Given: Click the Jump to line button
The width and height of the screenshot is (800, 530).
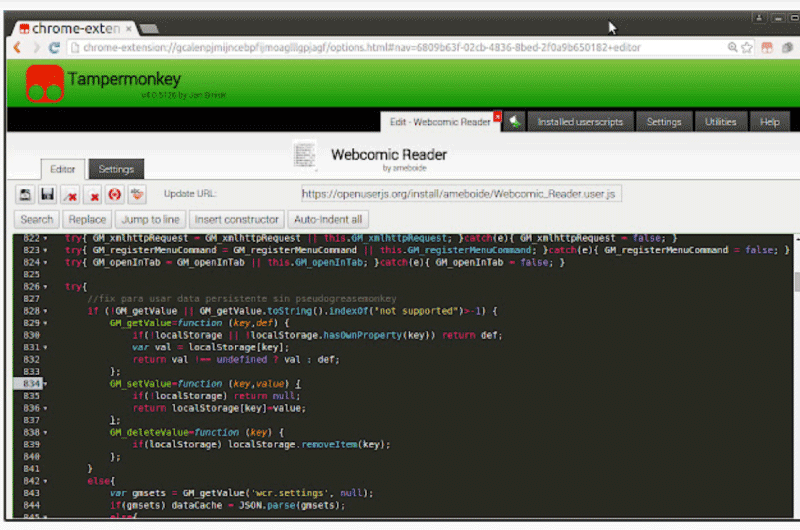Looking at the screenshot, I should [x=151, y=220].
